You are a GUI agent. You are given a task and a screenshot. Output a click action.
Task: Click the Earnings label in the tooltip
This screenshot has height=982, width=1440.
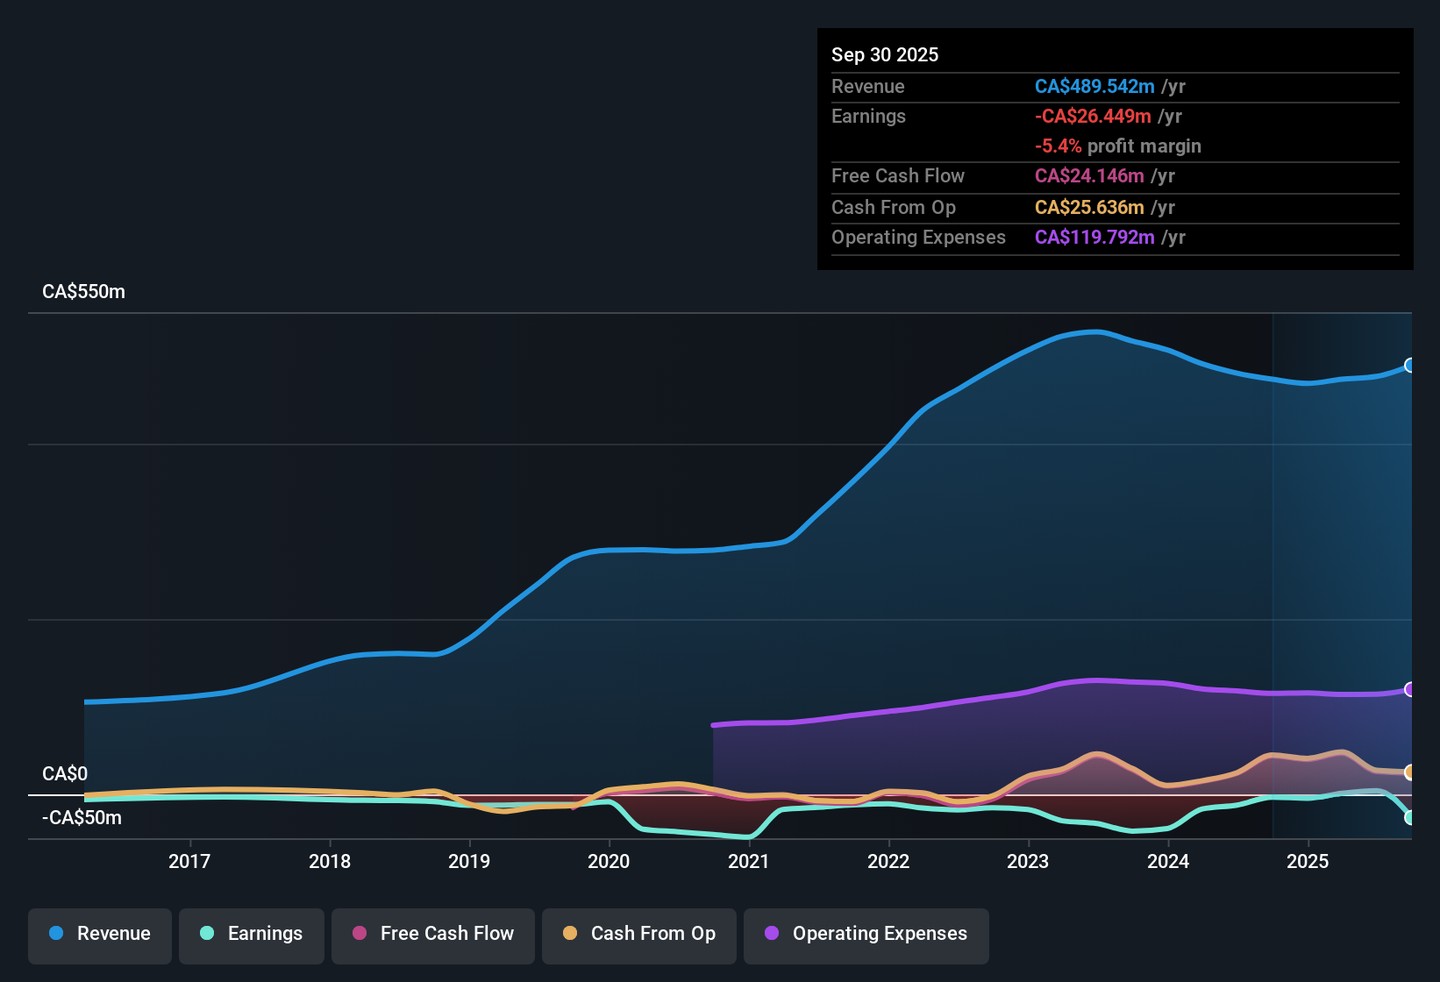click(x=869, y=117)
